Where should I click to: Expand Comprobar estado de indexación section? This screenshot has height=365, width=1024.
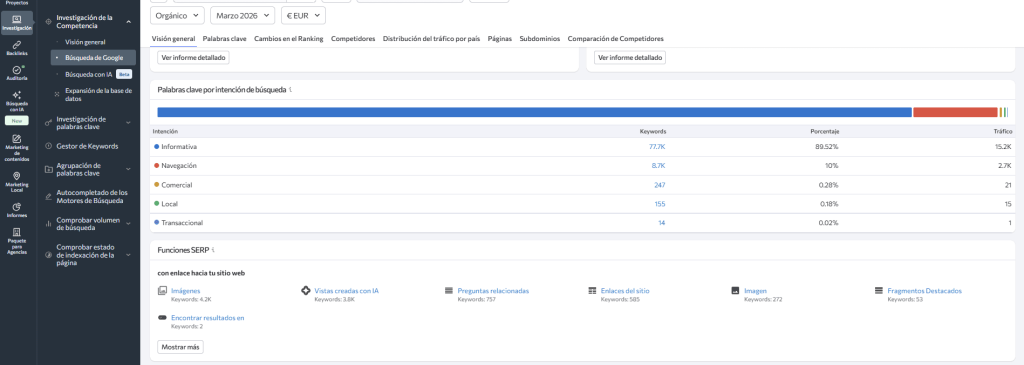tap(128, 255)
